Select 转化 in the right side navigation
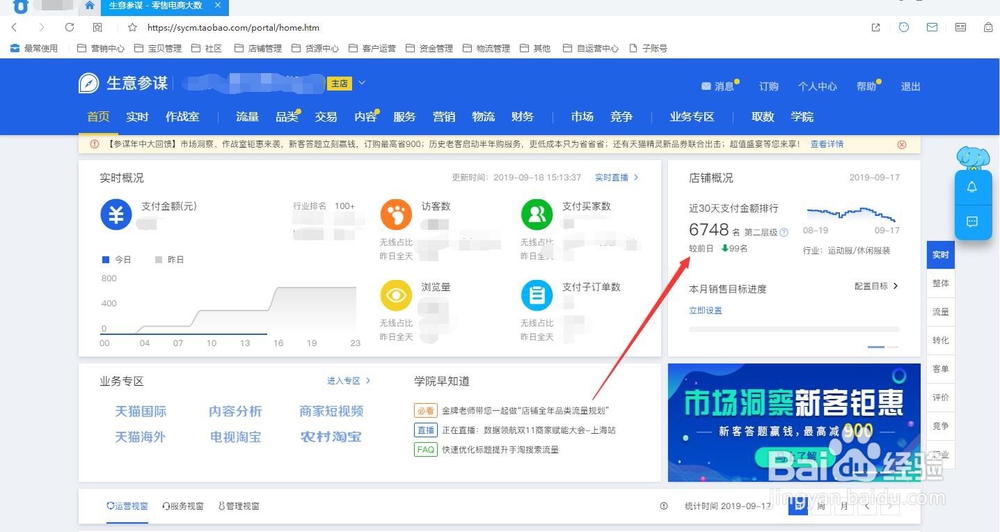This screenshot has width=1000, height=532. (x=941, y=340)
